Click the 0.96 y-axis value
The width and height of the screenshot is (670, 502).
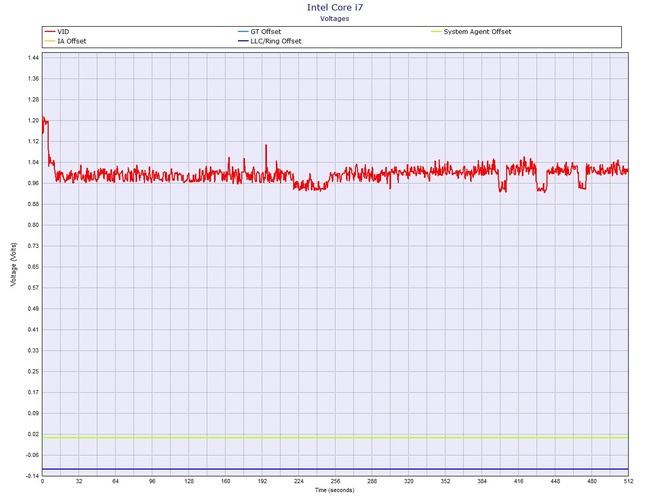pyautogui.click(x=34, y=183)
